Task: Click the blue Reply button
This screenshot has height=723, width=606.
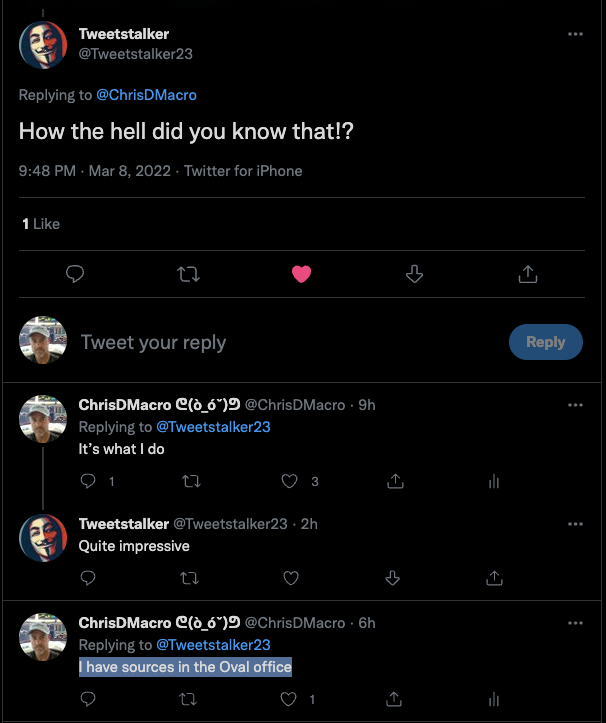Action: pyautogui.click(x=545, y=342)
